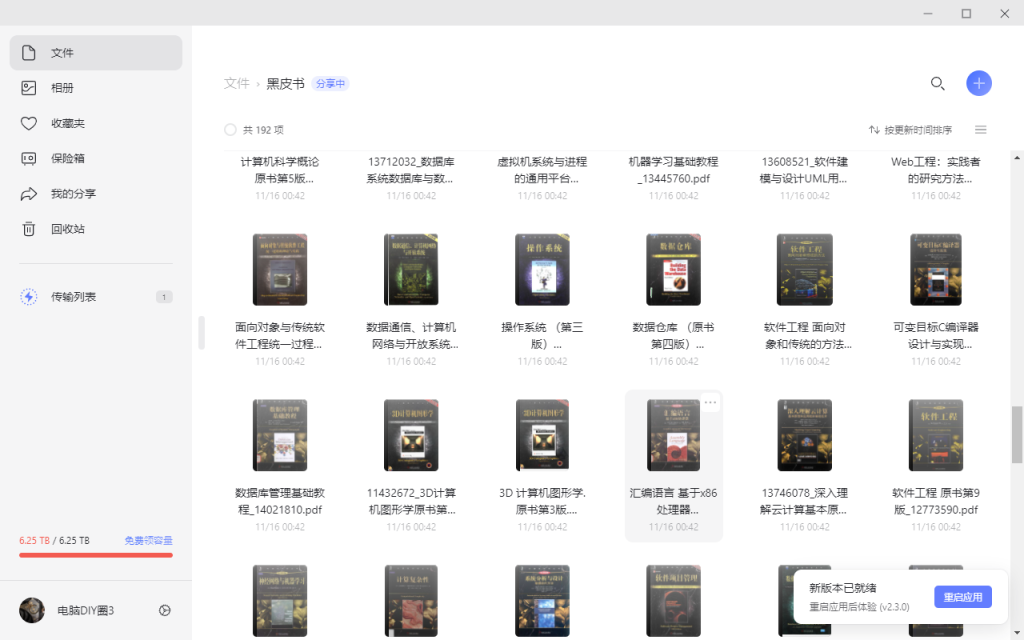The width and height of the screenshot is (1024, 640).
Task: Switch view with the list layout icon
Action: [x=980, y=130]
